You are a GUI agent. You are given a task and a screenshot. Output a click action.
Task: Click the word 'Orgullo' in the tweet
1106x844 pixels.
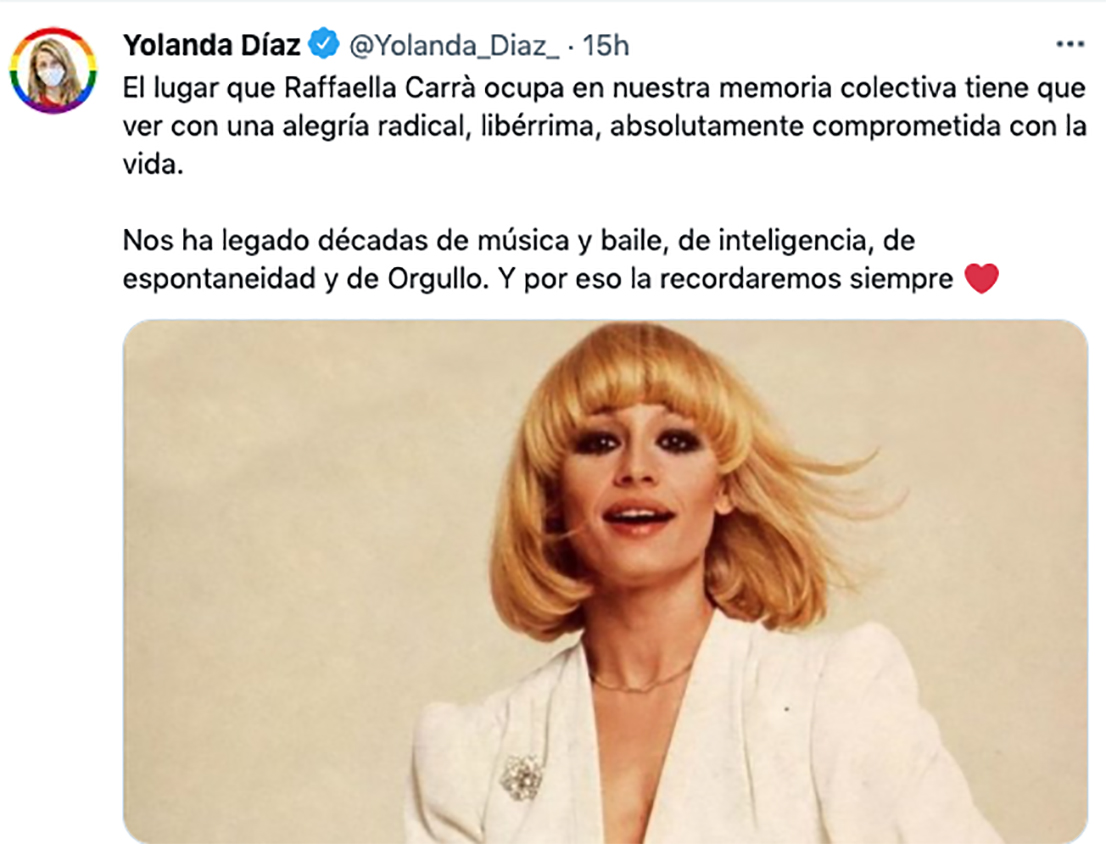(x=437, y=279)
